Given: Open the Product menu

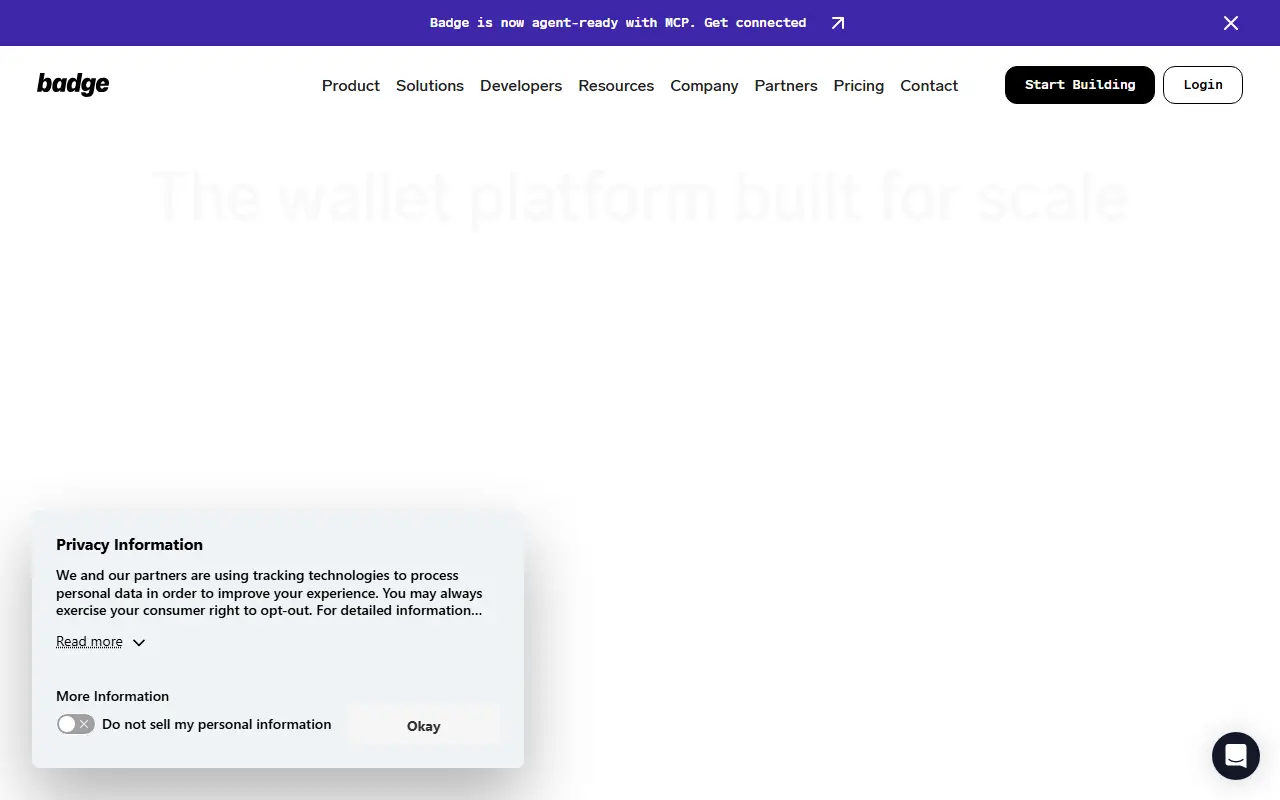Looking at the screenshot, I should (x=351, y=86).
